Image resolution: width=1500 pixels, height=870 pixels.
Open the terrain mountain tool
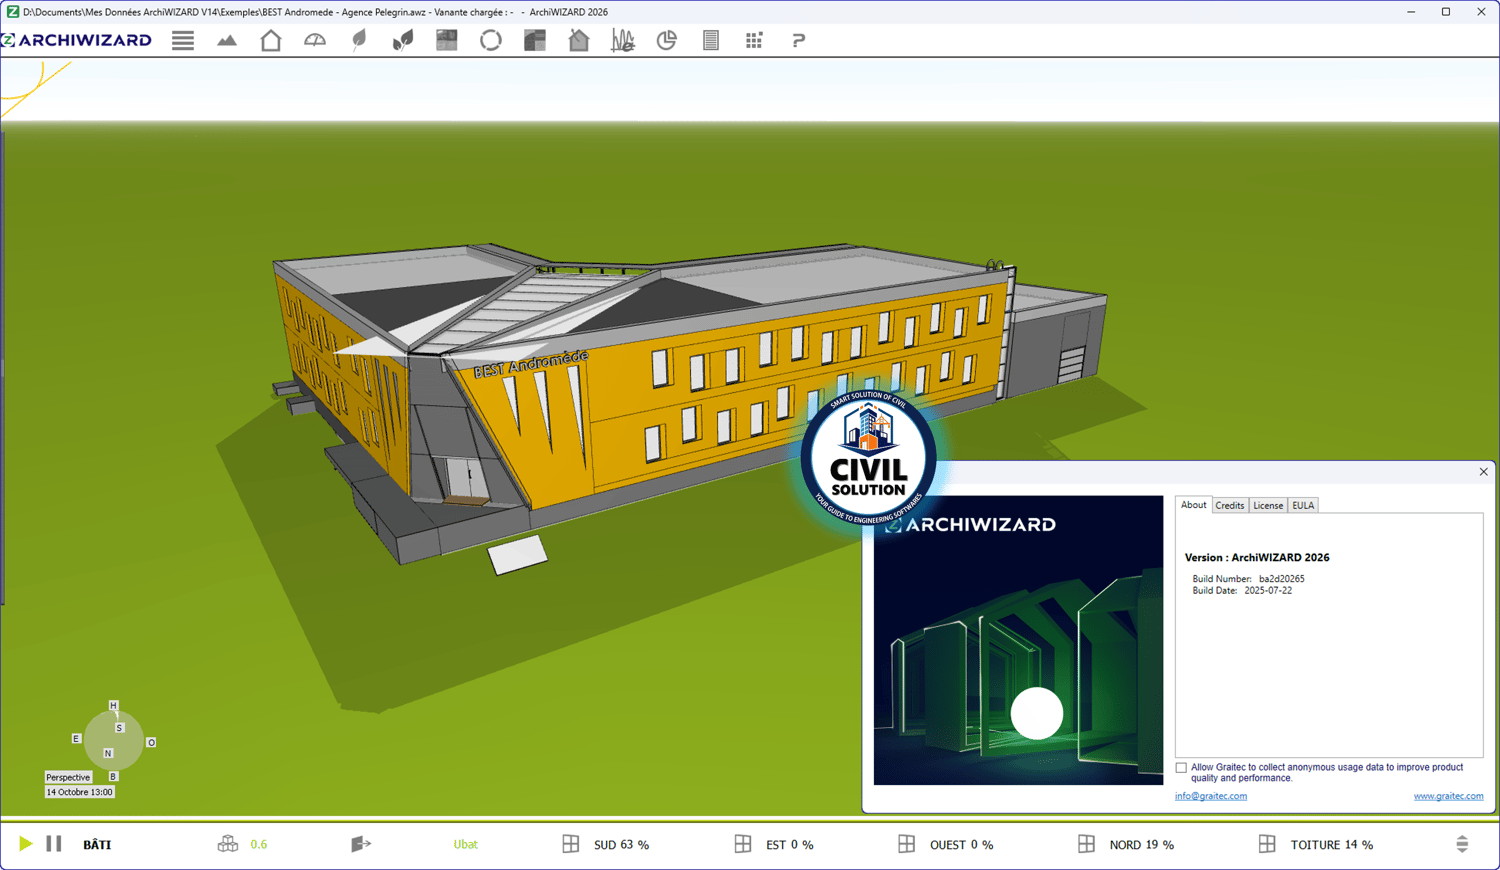227,40
